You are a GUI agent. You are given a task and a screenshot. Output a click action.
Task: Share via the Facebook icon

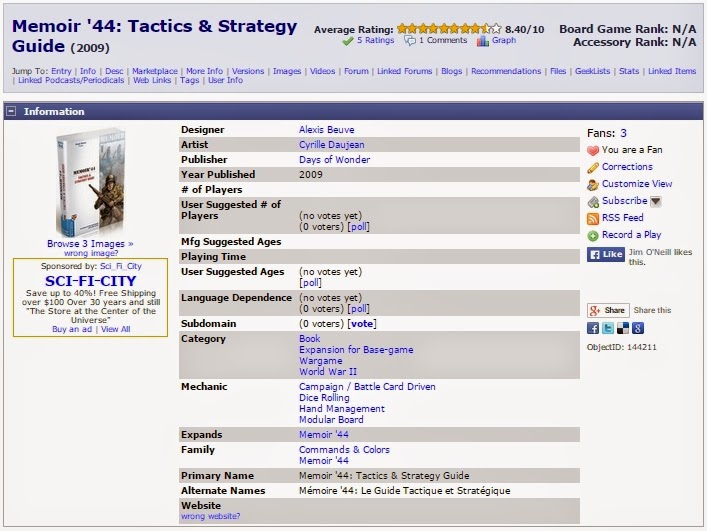pos(593,328)
